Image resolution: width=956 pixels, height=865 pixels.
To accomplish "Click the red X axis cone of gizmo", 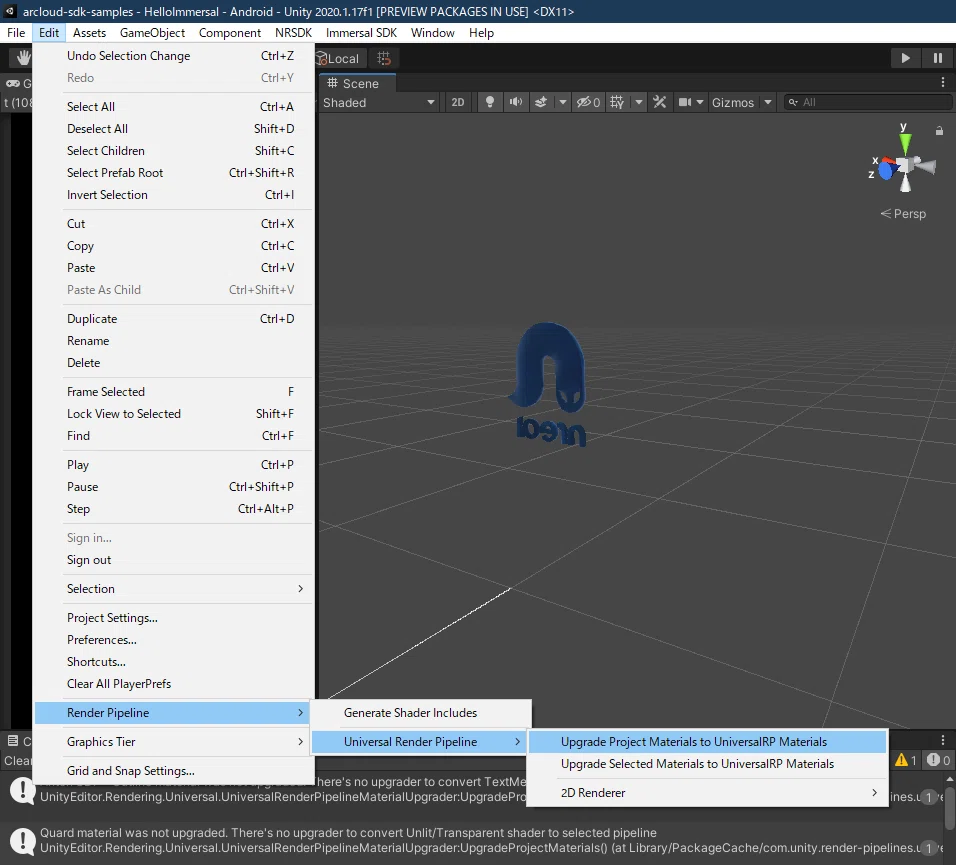I will [x=890, y=162].
